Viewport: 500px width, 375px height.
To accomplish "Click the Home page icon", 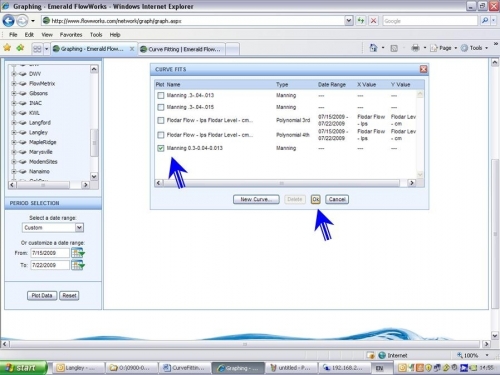I will 373,48.
